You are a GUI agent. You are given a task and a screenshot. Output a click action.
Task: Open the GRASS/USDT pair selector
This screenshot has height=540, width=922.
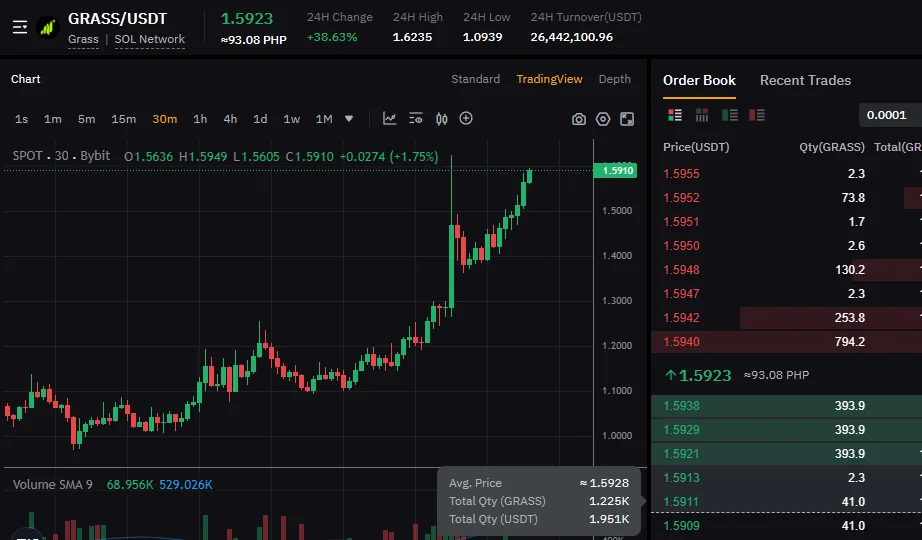click(118, 19)
